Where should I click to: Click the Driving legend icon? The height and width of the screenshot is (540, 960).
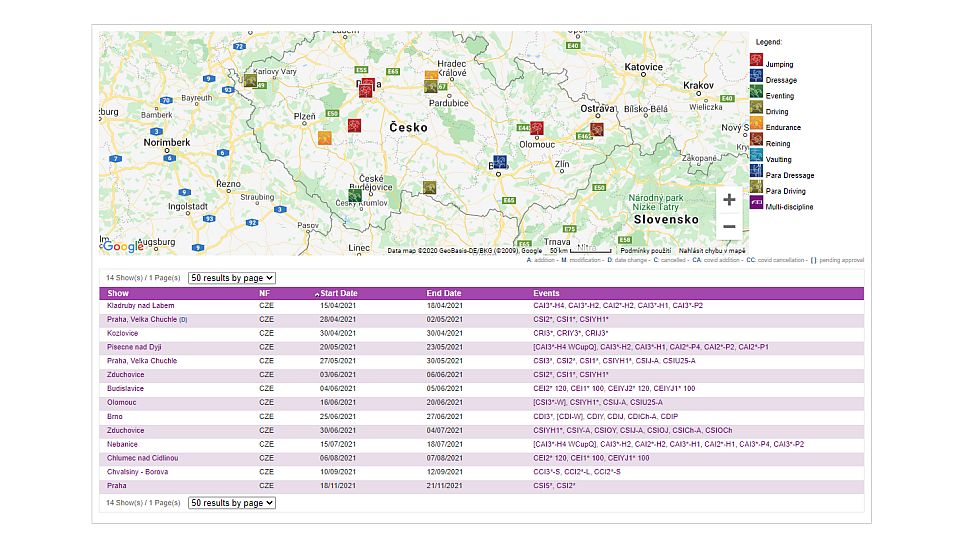756,108
